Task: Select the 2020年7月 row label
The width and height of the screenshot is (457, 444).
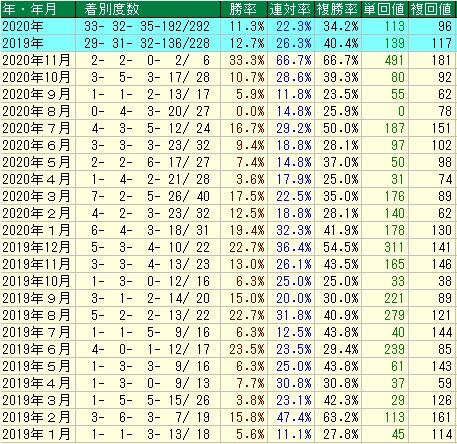Action: (x=36, y=128)
